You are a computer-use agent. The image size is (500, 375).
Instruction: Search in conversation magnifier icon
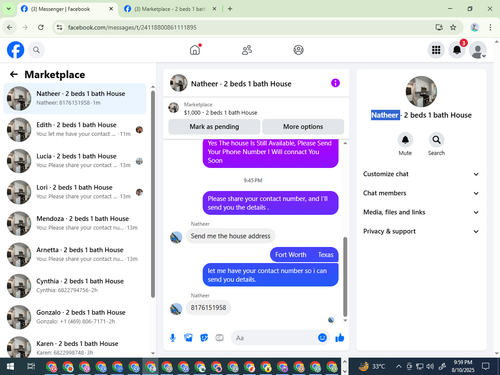click(x=436, y=140)
